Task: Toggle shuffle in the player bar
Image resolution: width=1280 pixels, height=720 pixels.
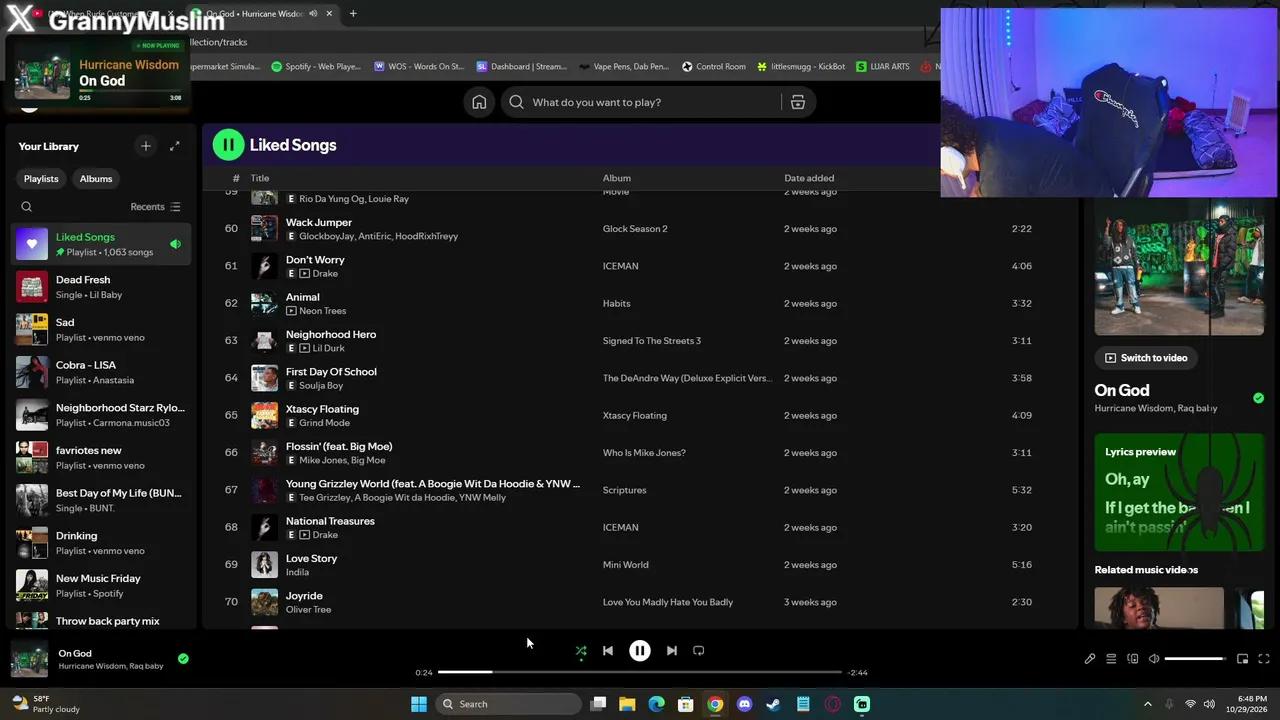Action: pos(581,651)
